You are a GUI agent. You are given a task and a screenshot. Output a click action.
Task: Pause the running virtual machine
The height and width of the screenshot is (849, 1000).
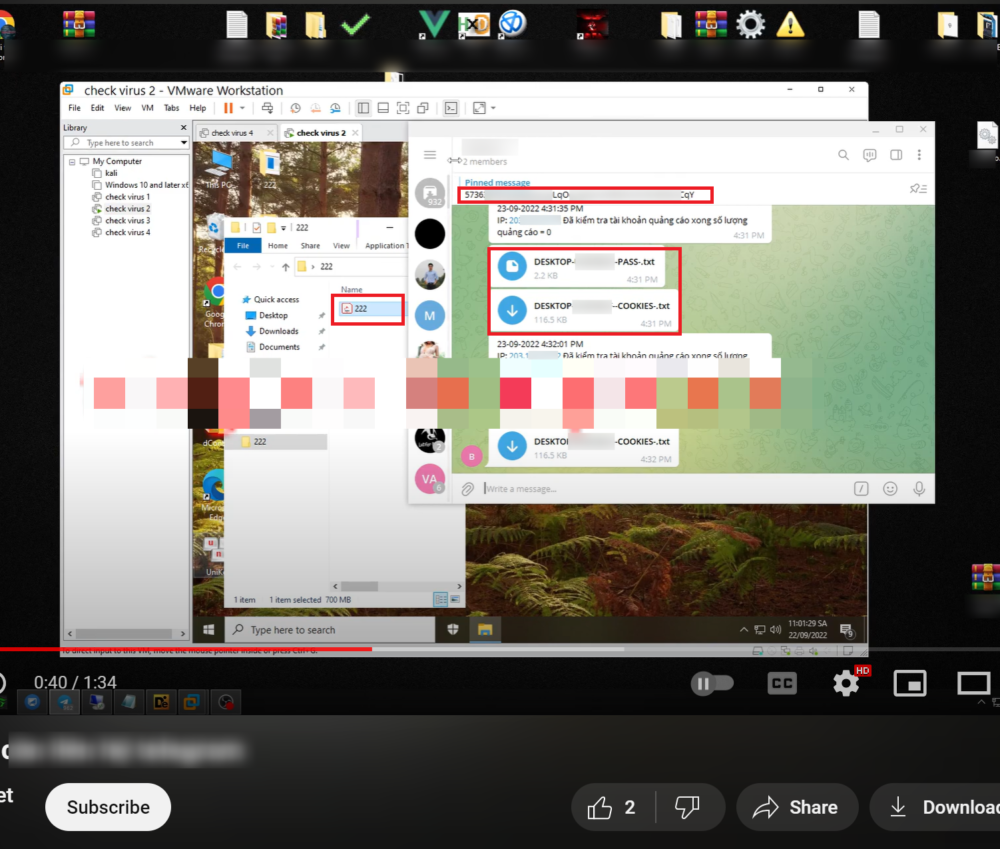[x=228, y=108]
